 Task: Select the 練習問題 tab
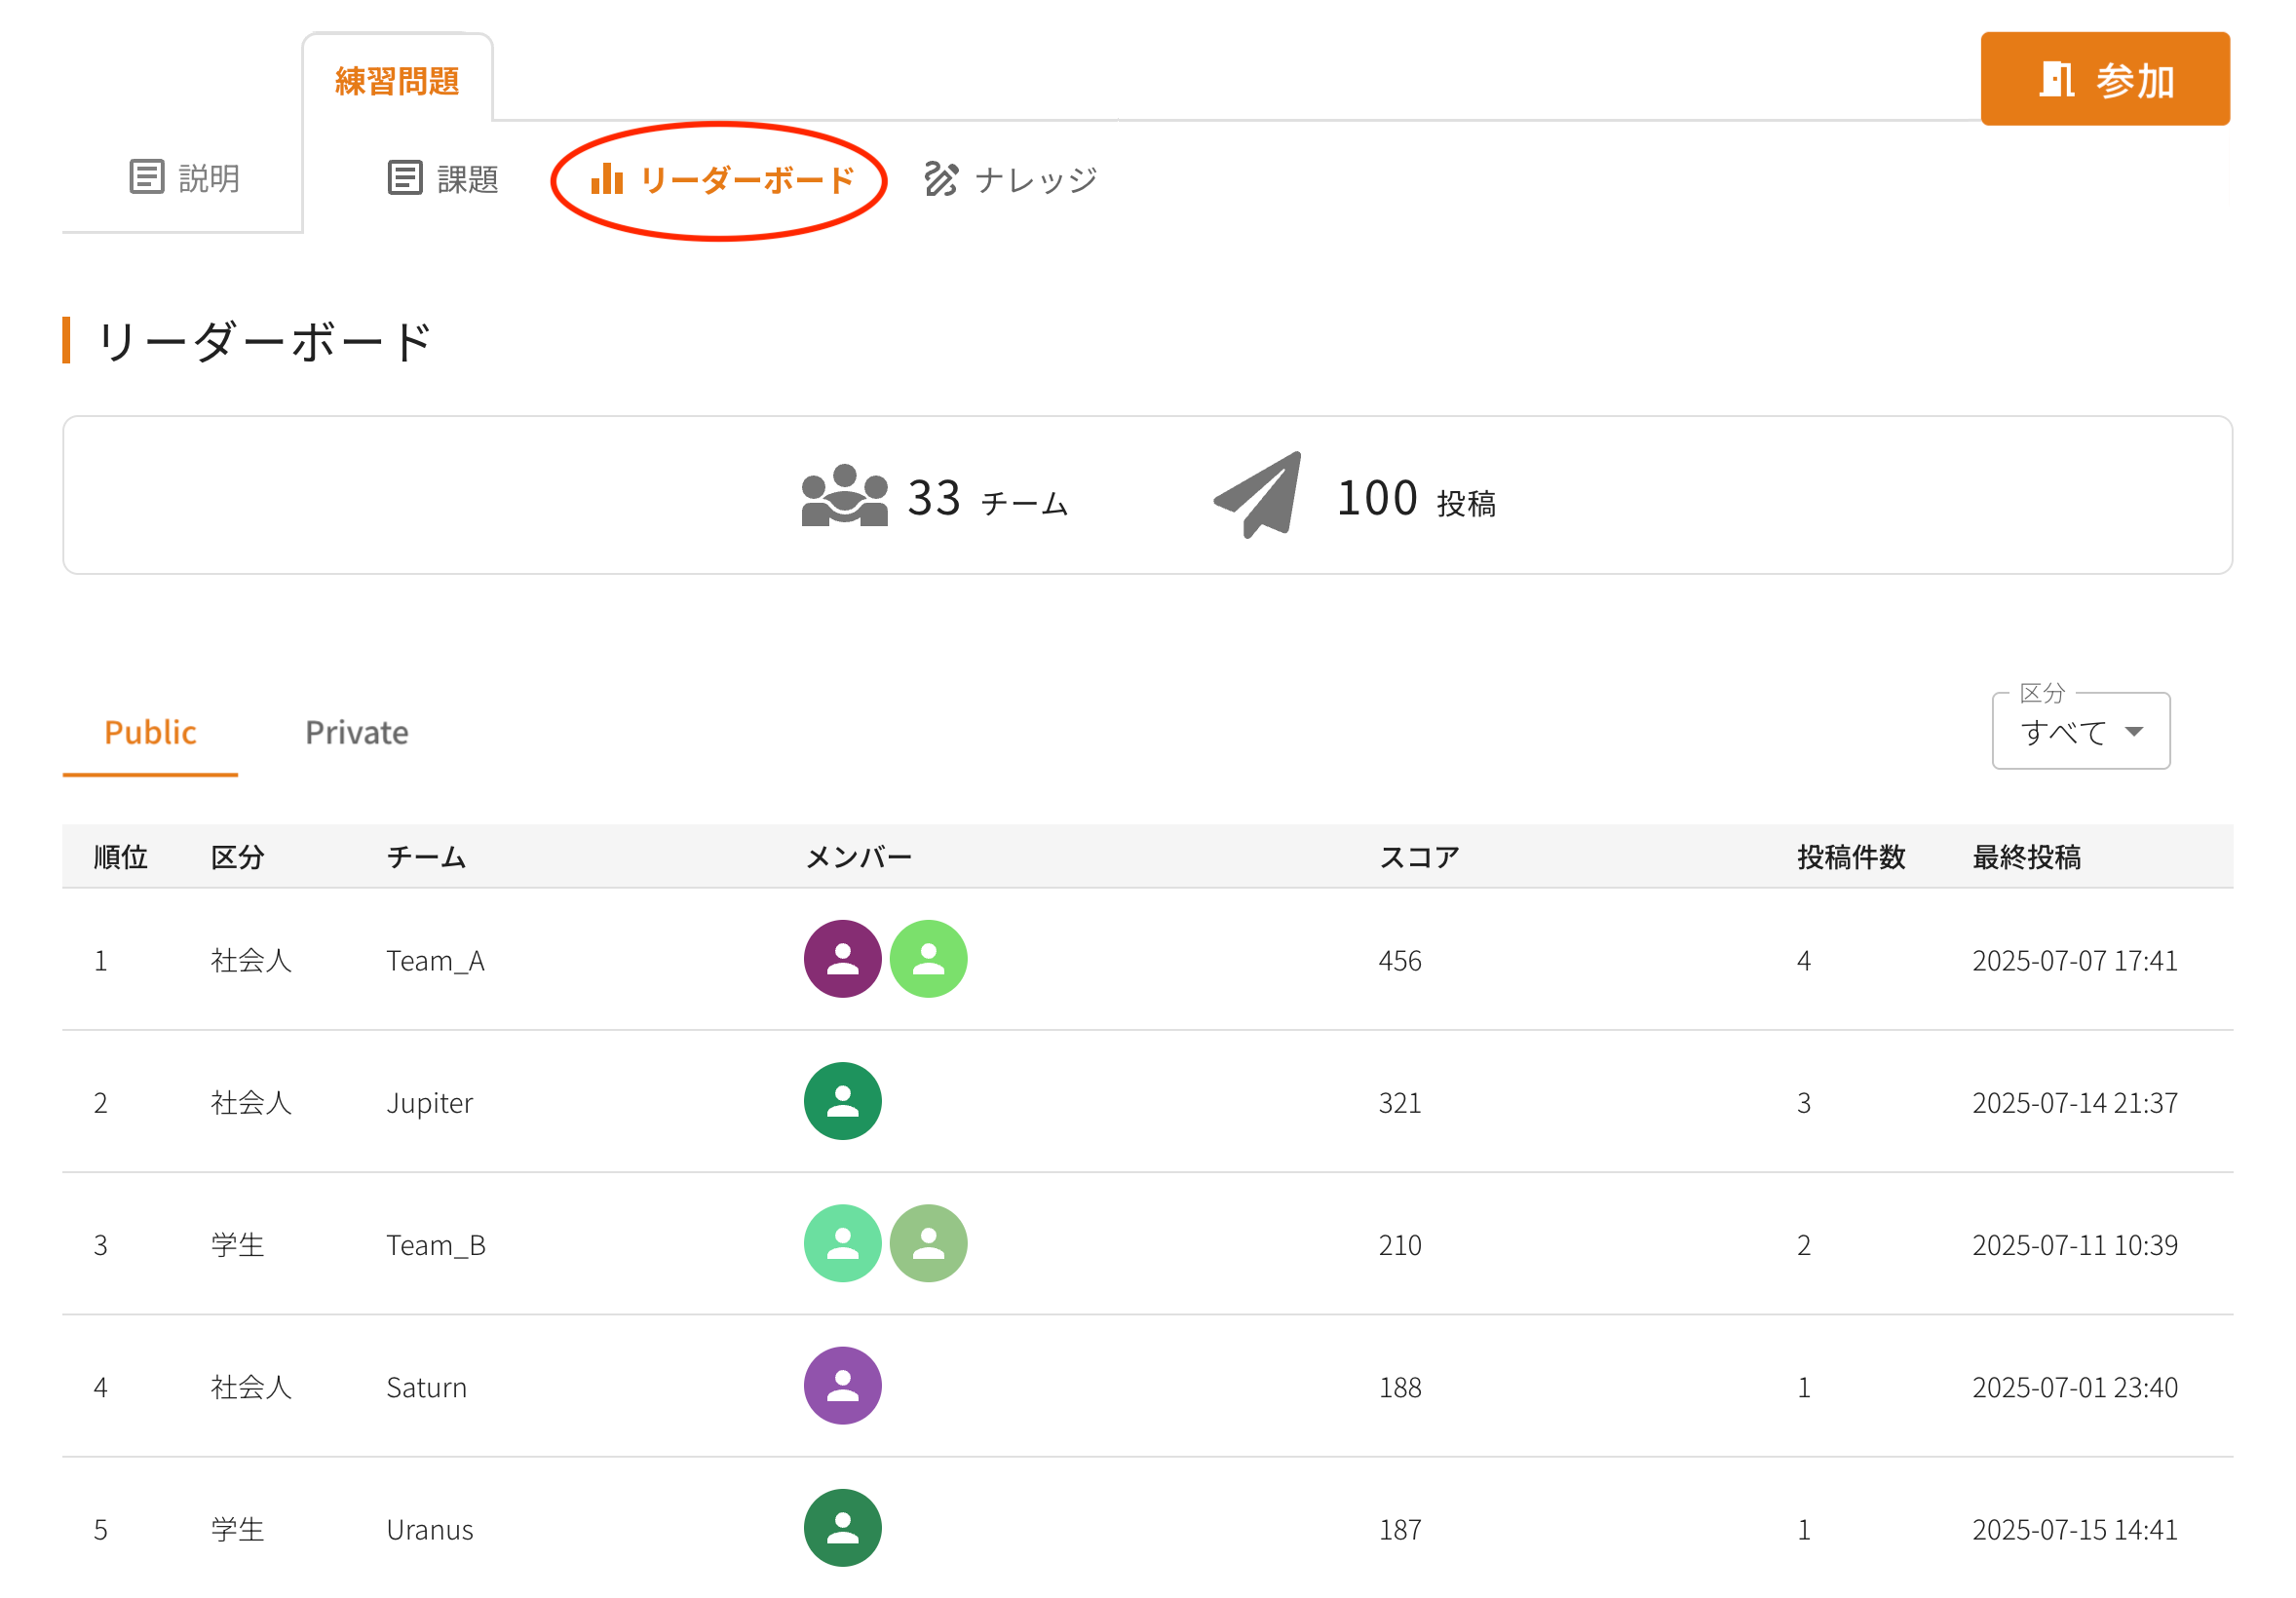pyautogui.click(x=397, y=80)
